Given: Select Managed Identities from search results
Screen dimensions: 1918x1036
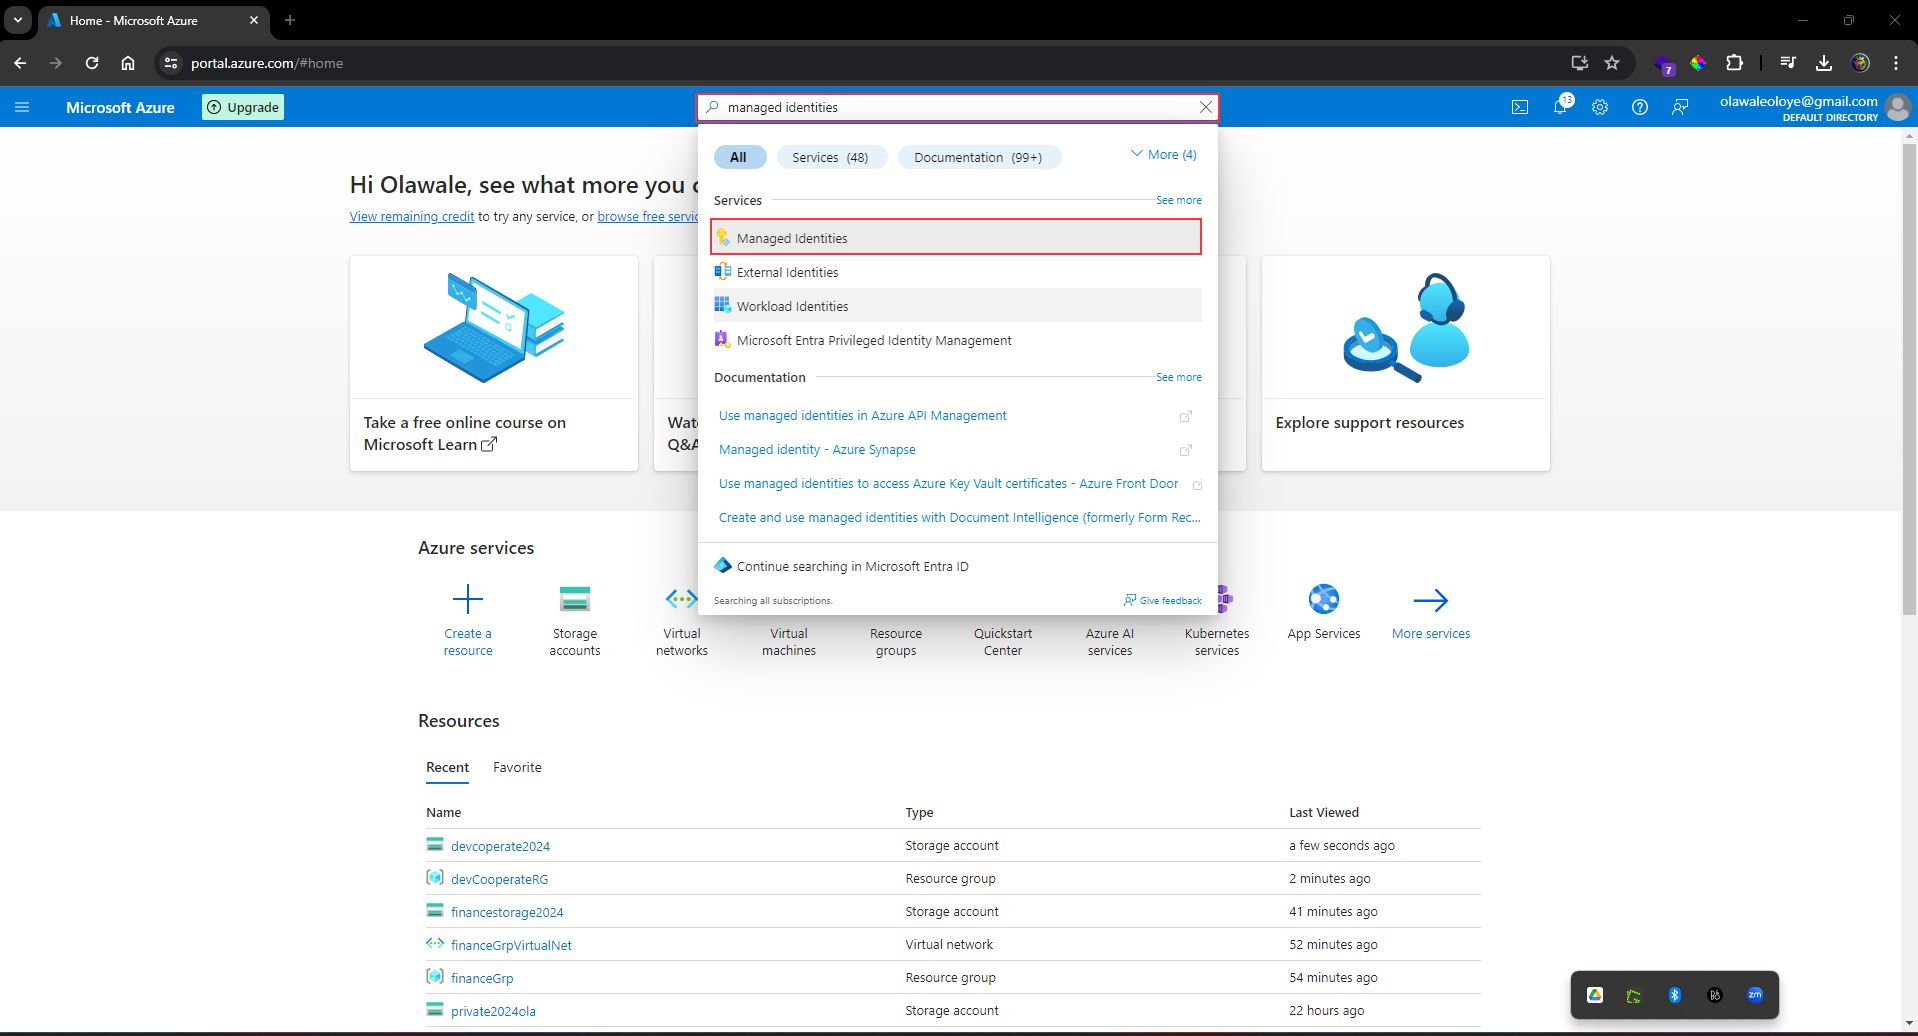Looking at the screenshot, I should (x=791, y=237).
